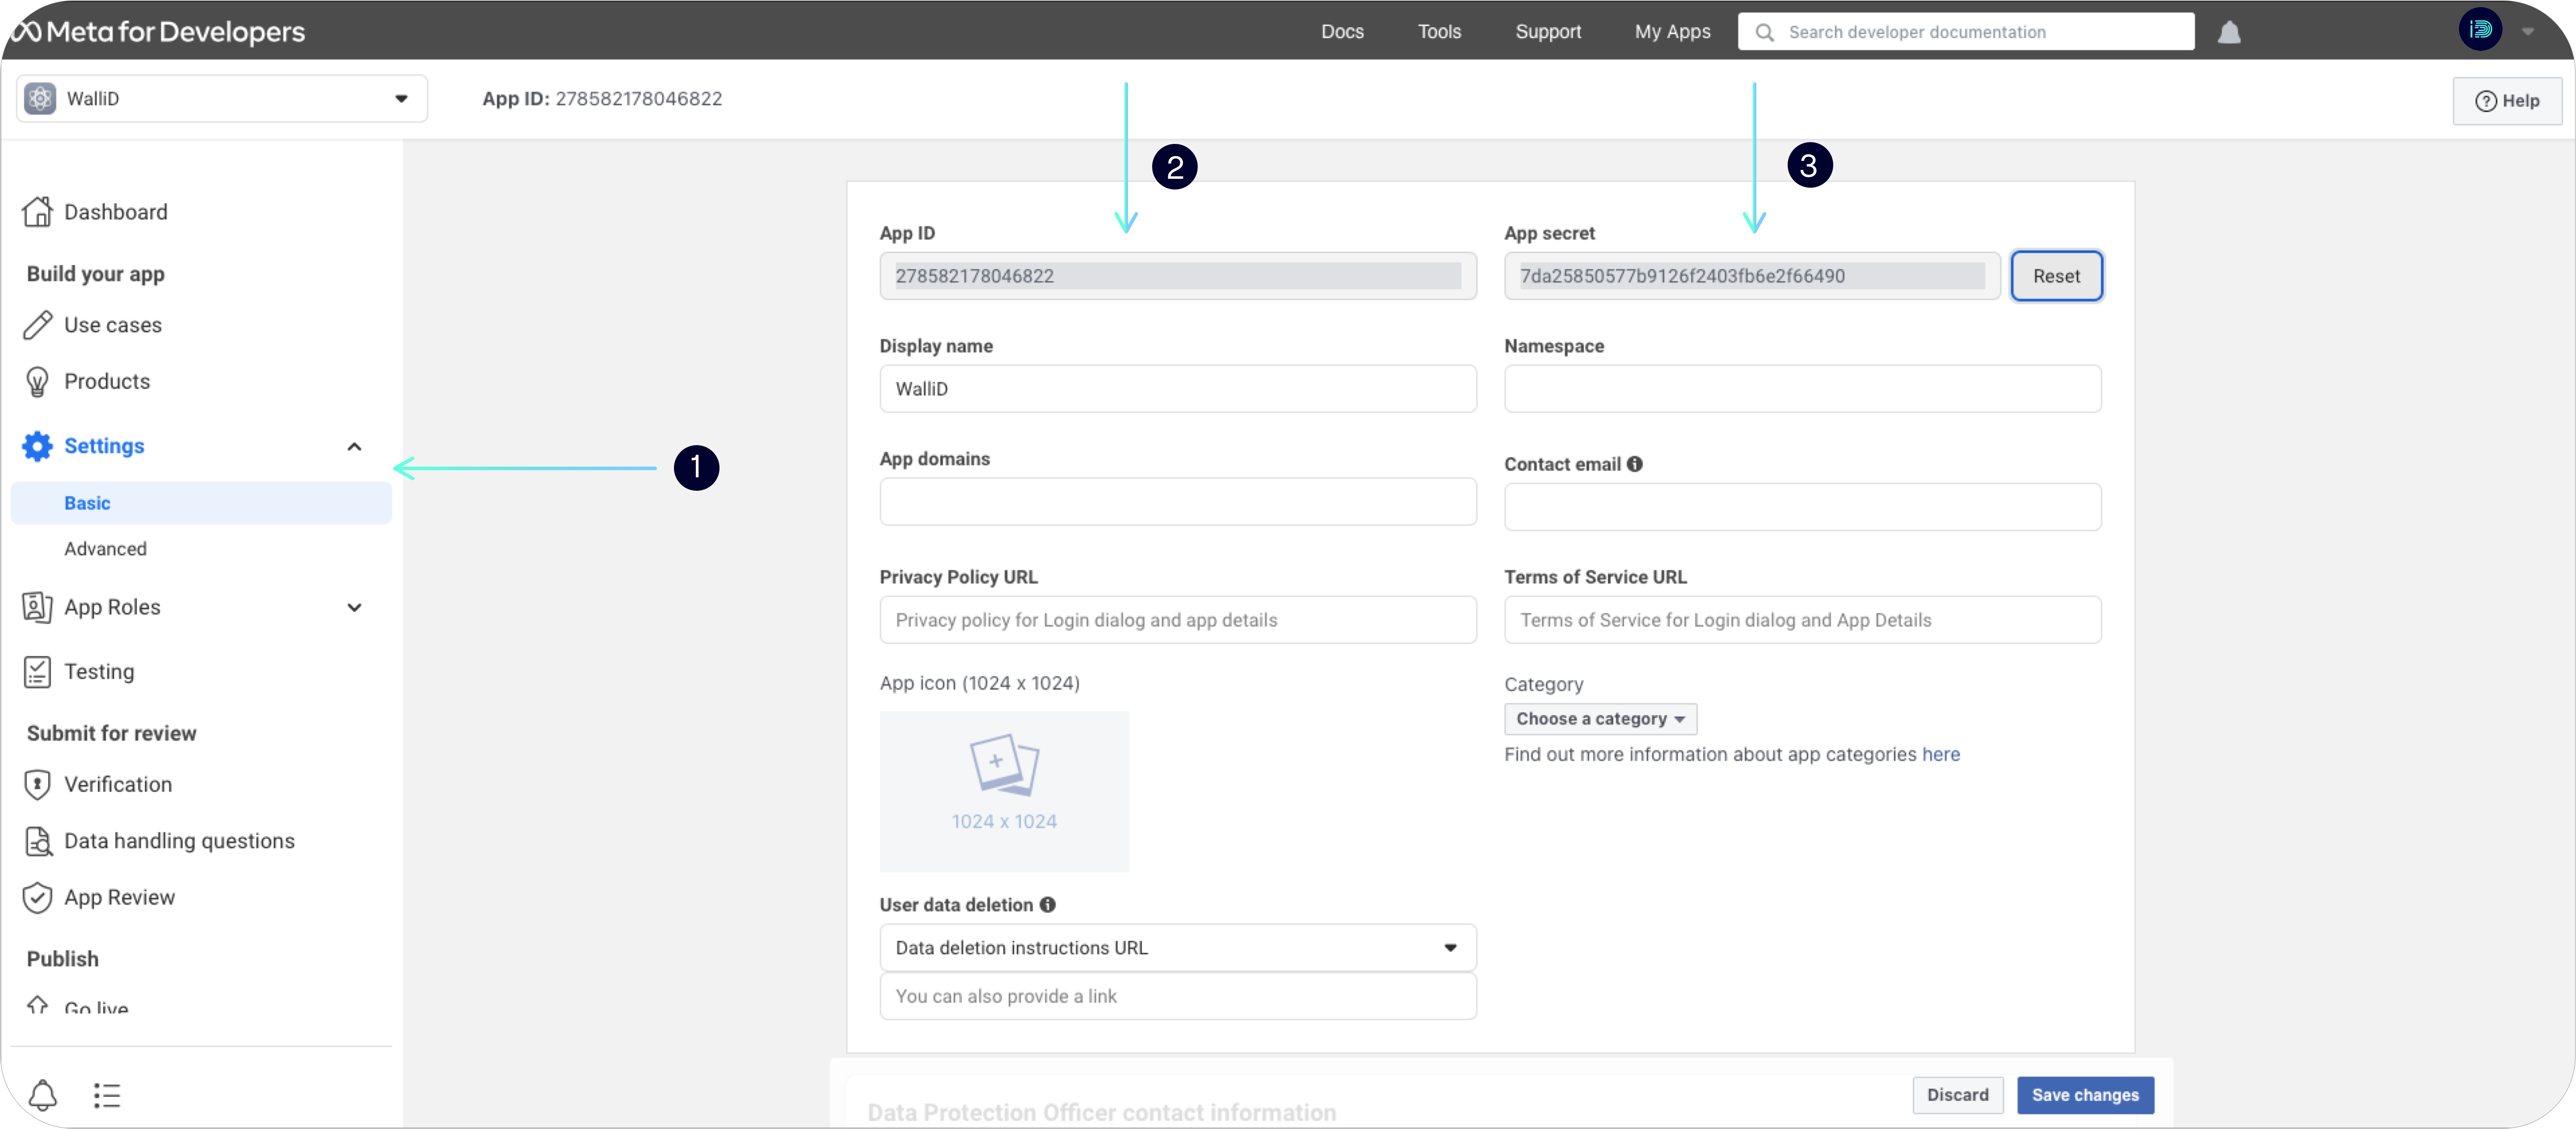Click Save changes button
The width and height of the screenshot is (2576, 1129).
2085,1095
